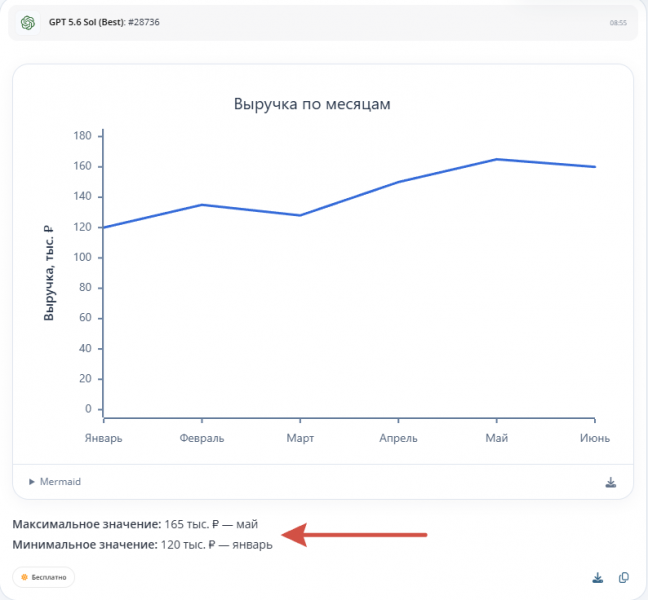Click the Минимальное значение line of text

143,545
